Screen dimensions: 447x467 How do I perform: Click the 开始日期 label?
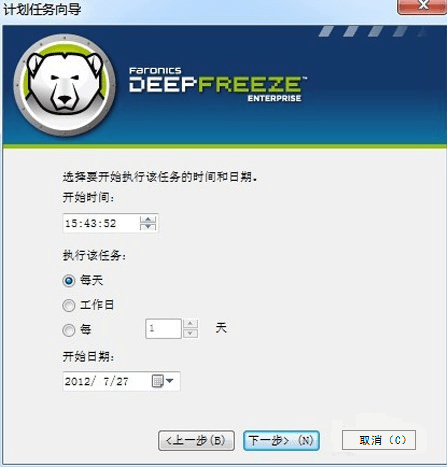click(x=89, y=357)
